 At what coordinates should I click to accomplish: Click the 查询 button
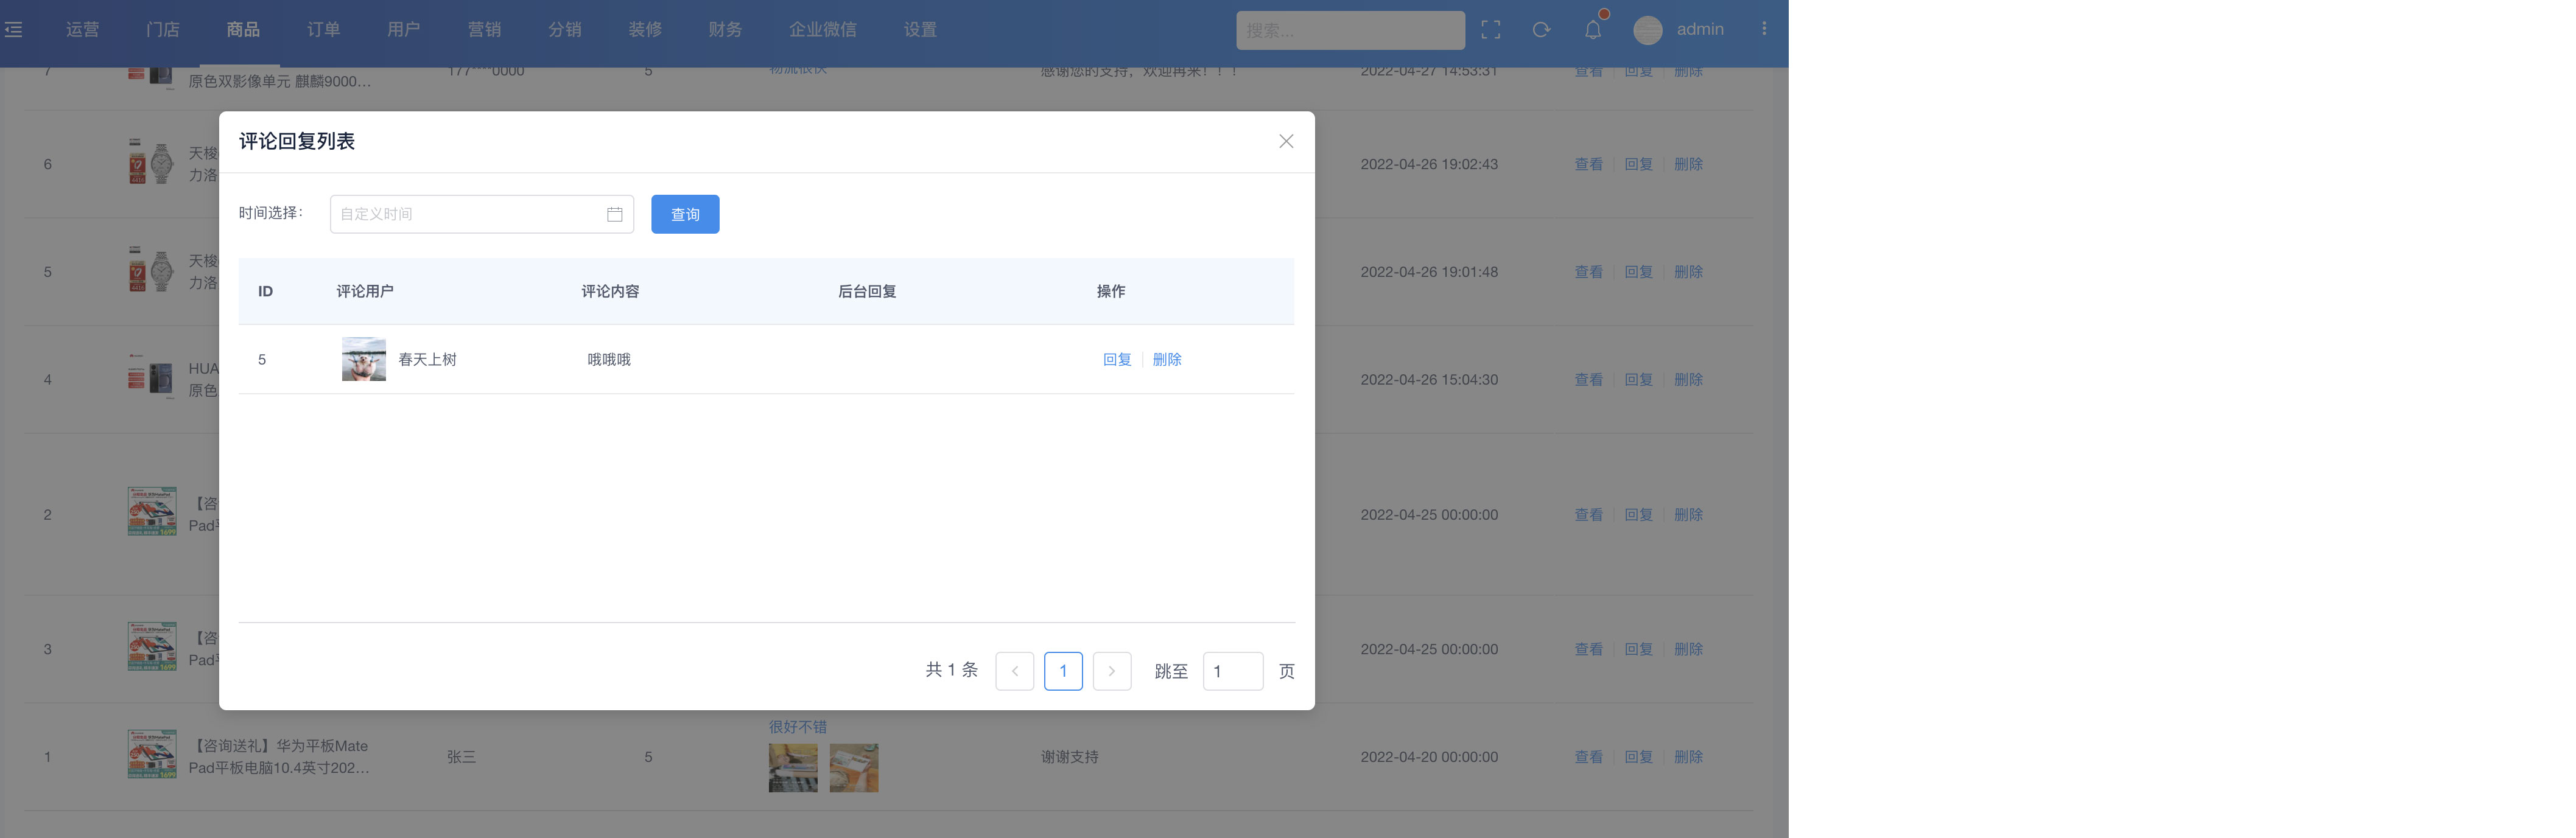(685, 214)
